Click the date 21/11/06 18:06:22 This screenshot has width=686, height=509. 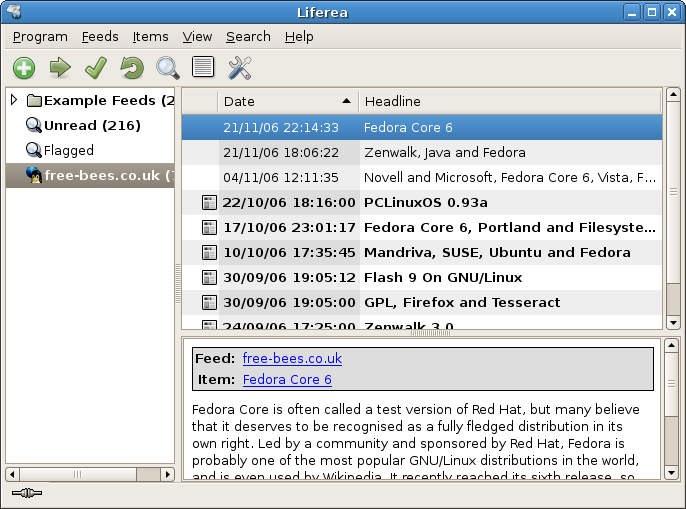(x=281, y=152)
